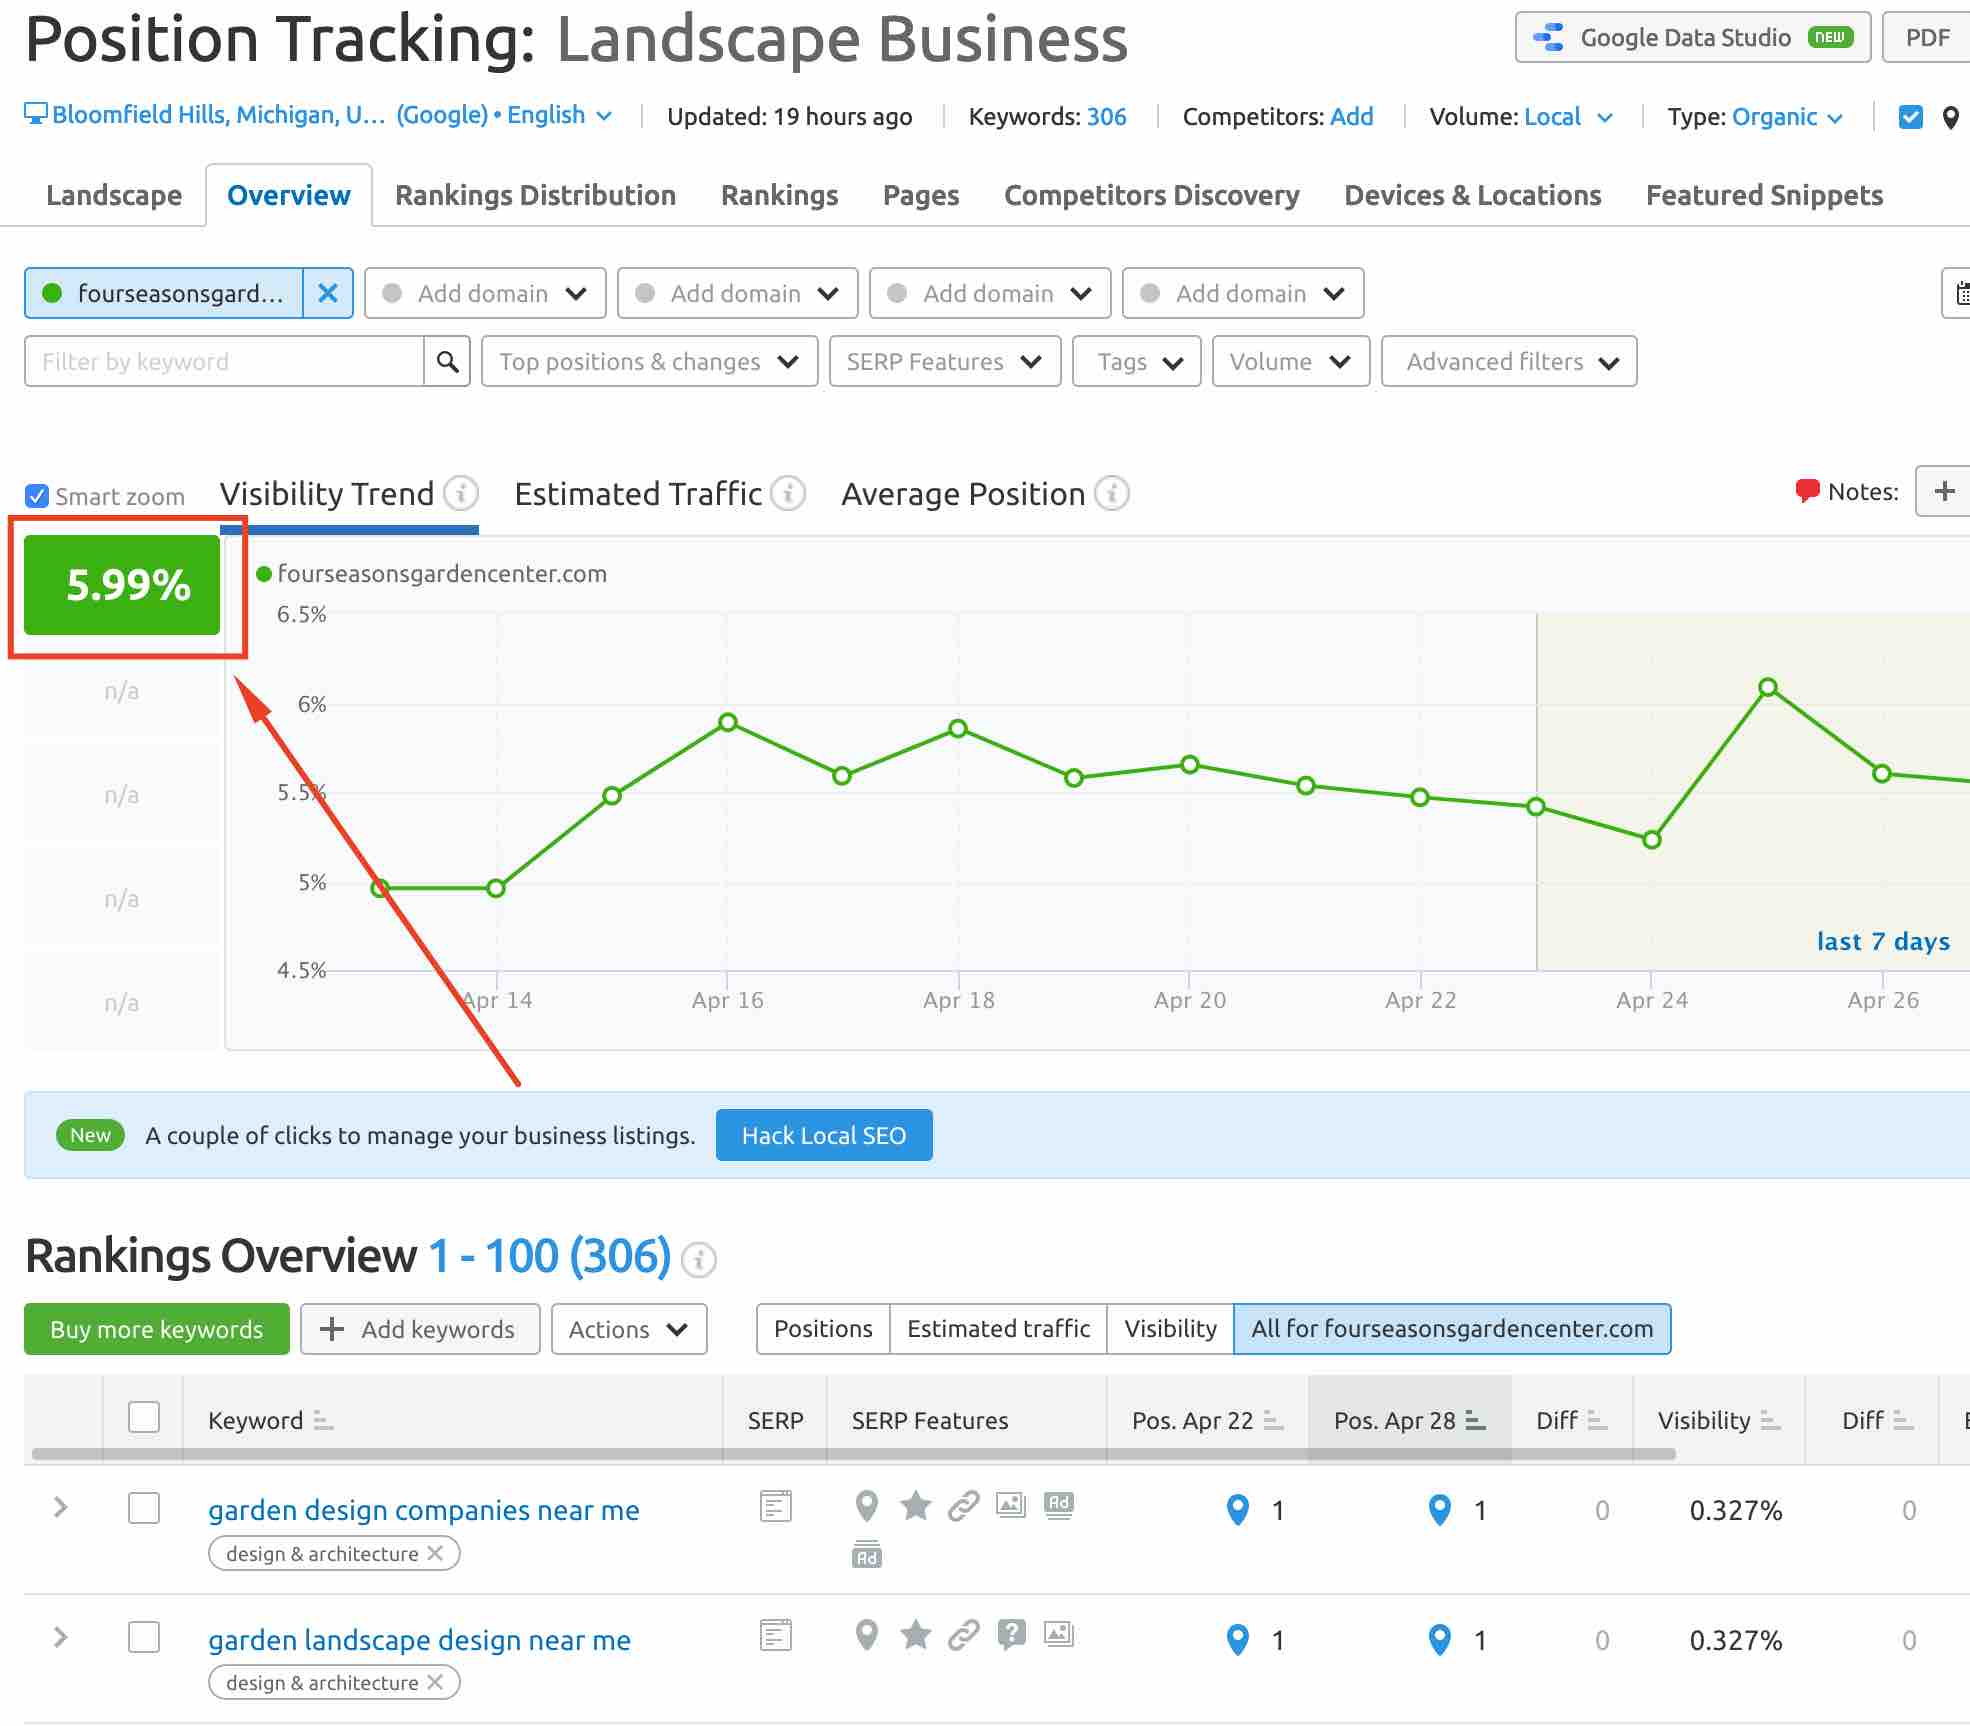Click local pack pin icon in garden landscape design row

pyautogui.click(x=867, y=1635)
